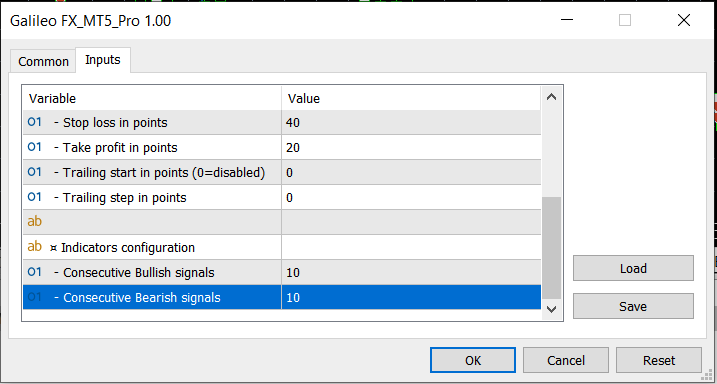Select the Consecutive Bullish signals value cell
This screenshot has height=384, width=717.
[x=411, y=272]
